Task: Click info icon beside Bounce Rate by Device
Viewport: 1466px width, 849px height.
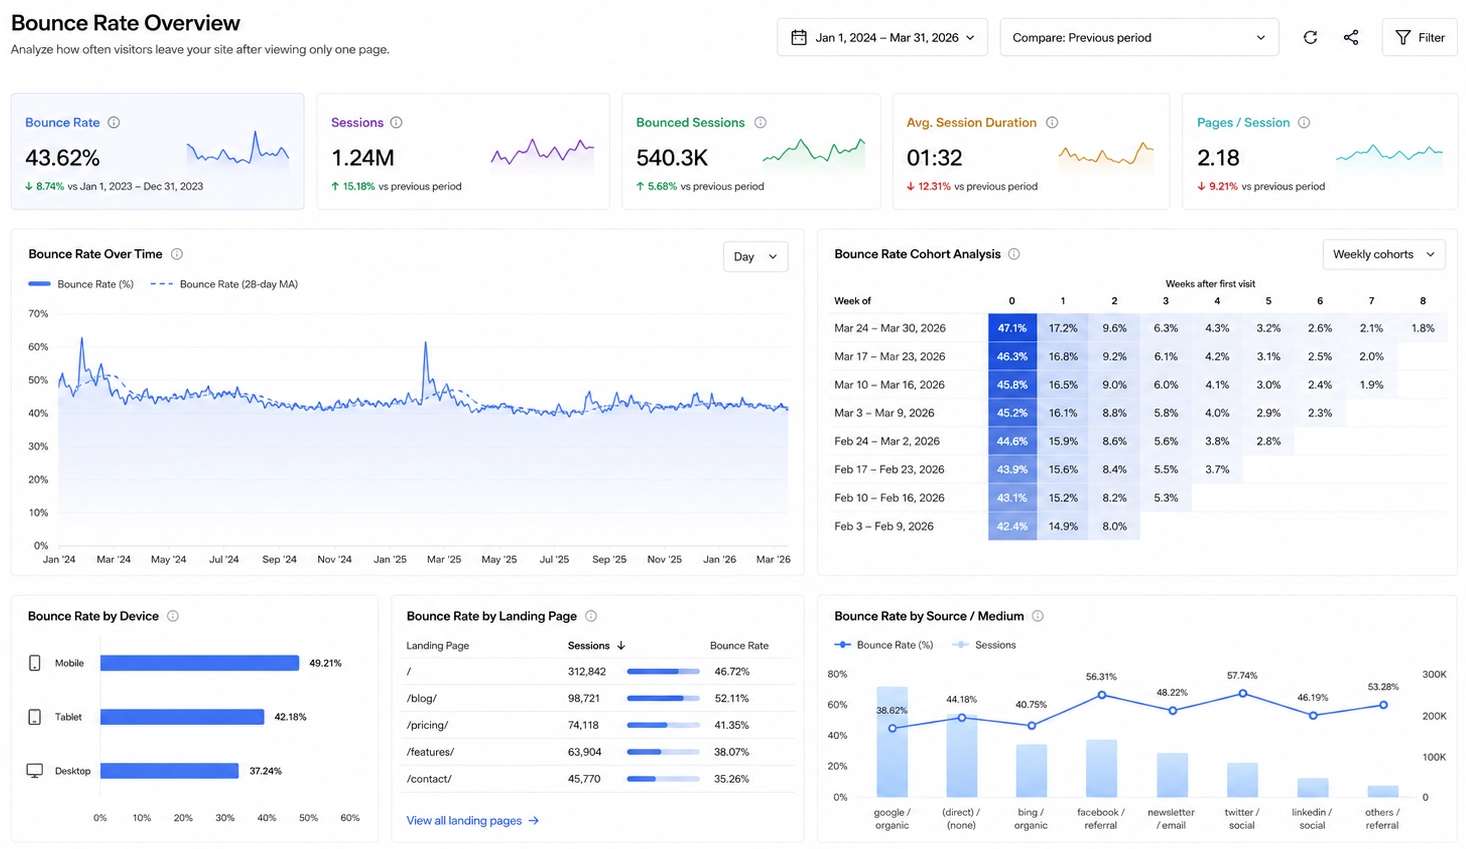Action: [173, 616]
